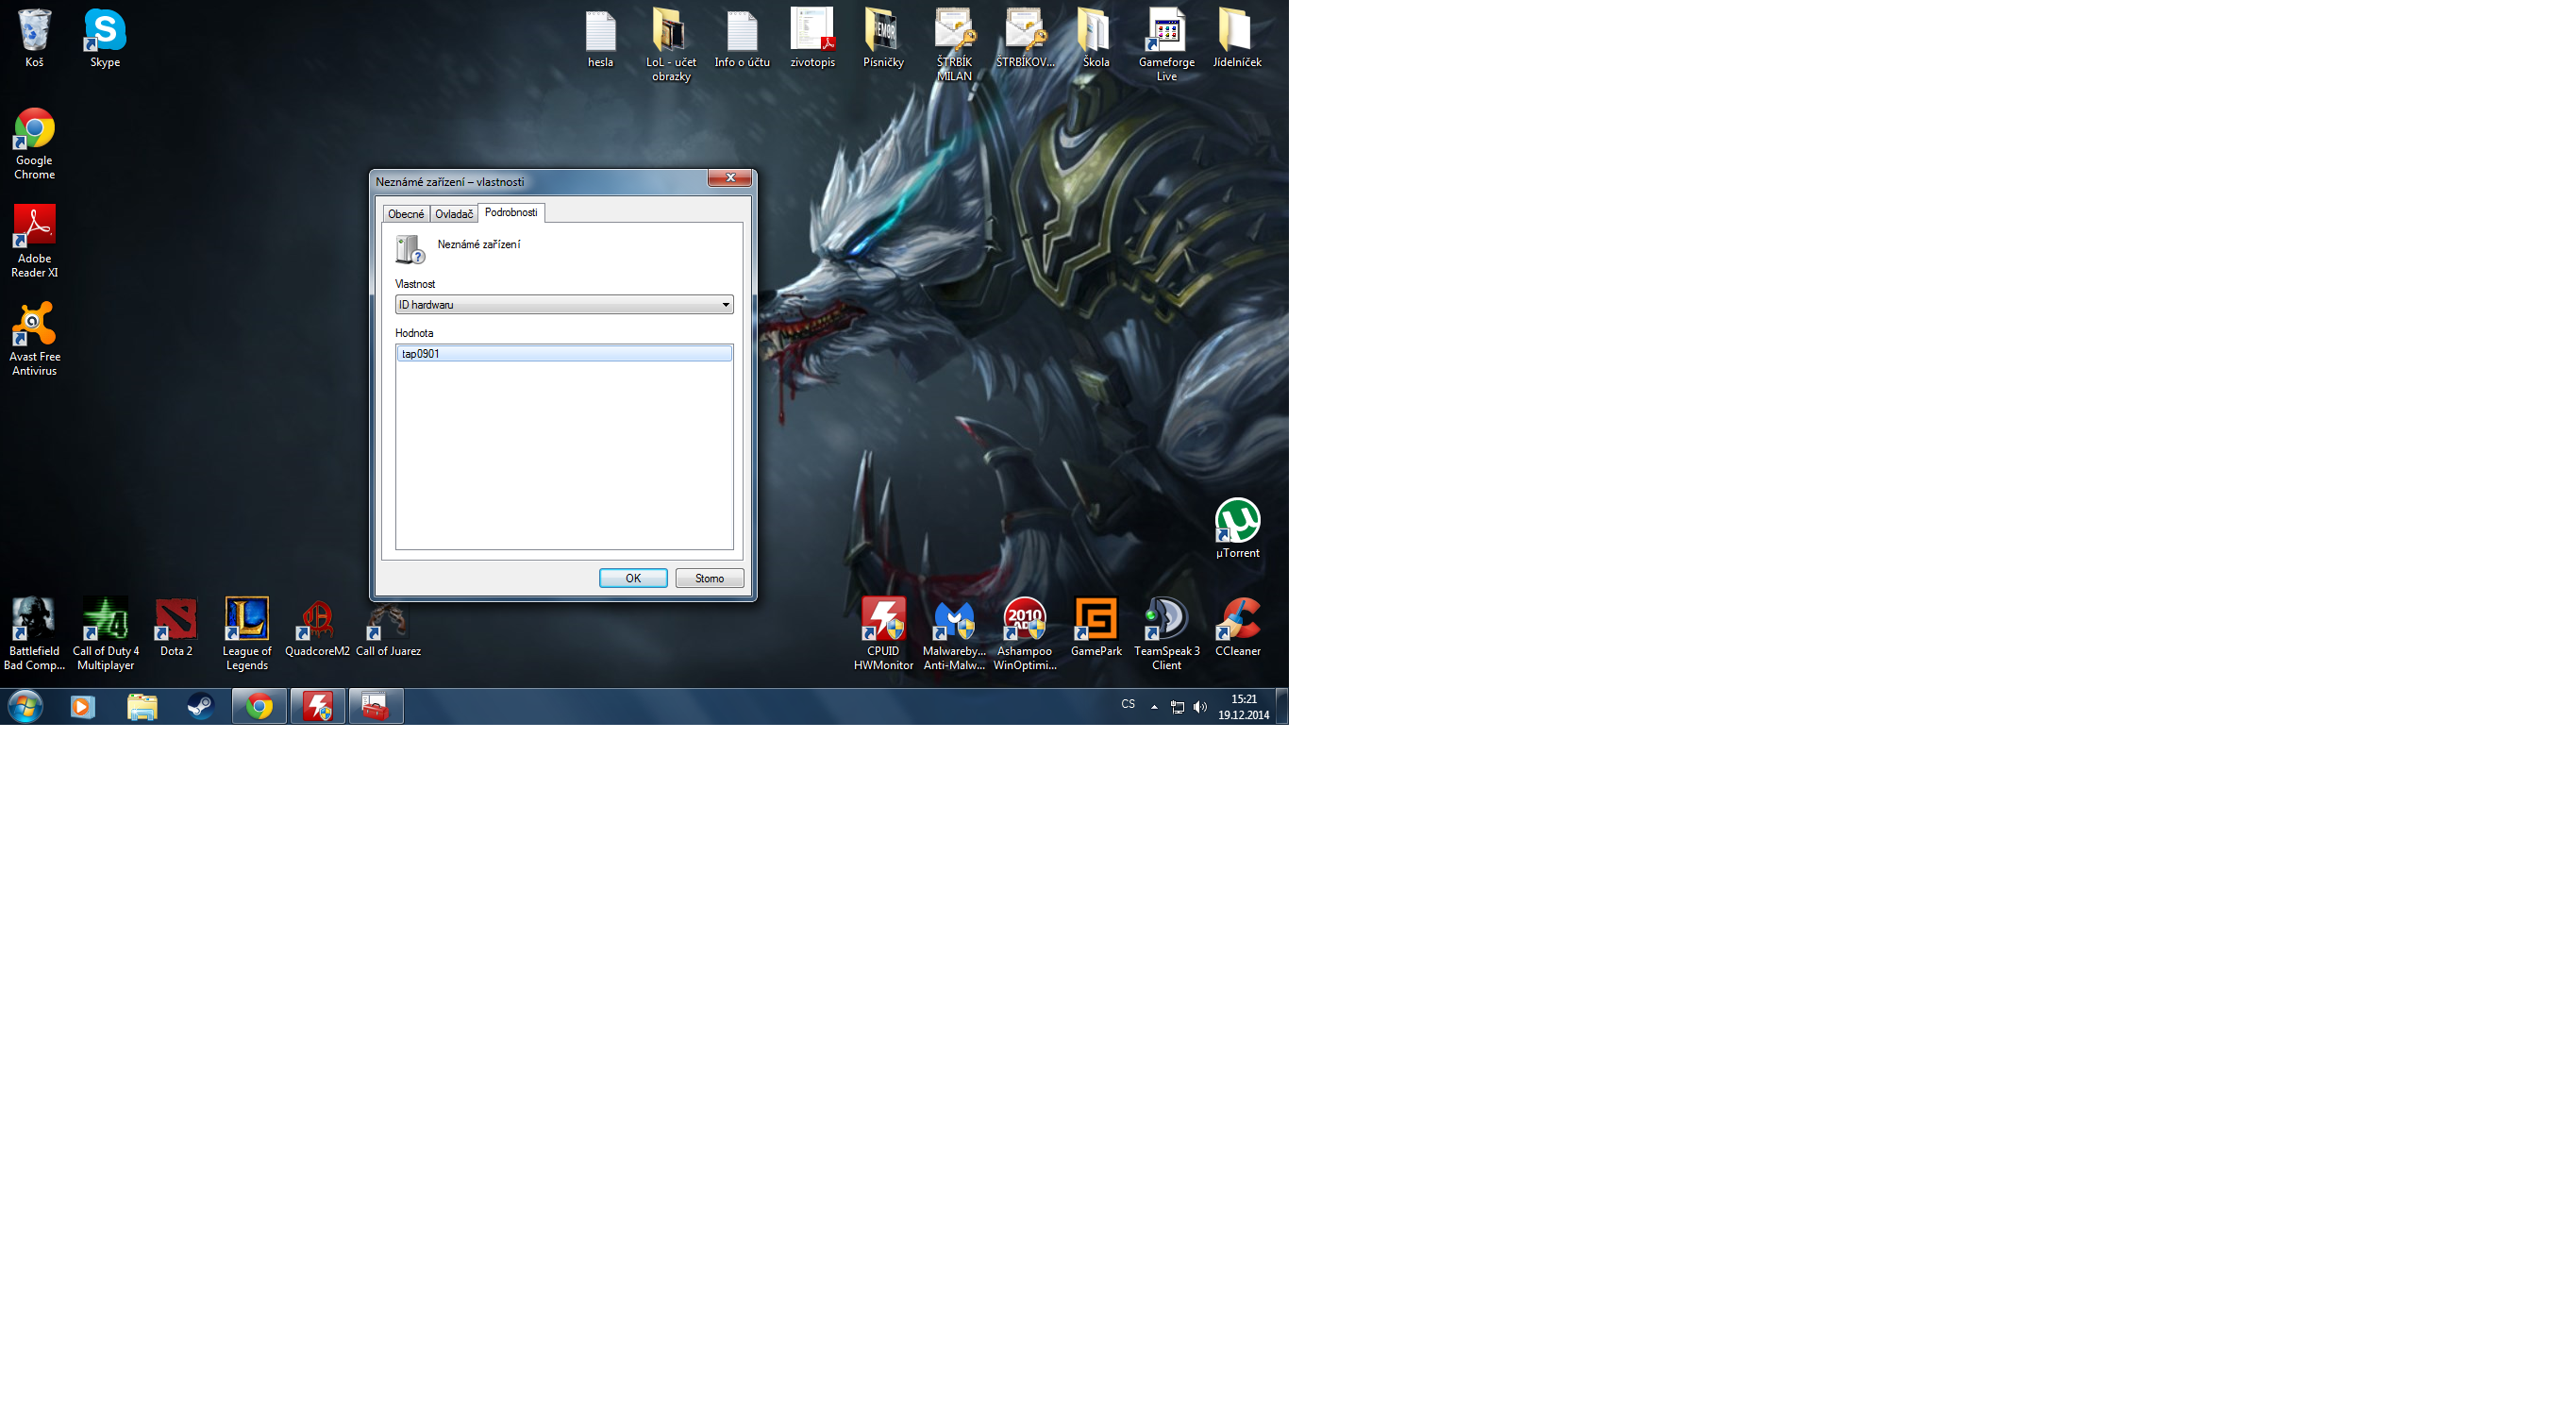
Task: Select Battlefield Bad Company shortcut
Action: (34, 634)
